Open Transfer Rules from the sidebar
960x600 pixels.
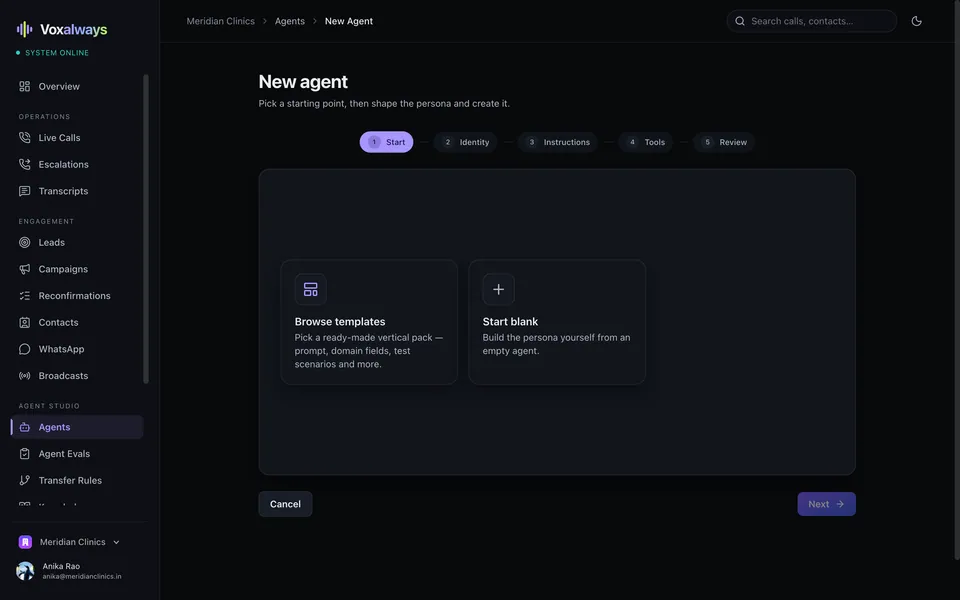pos(70,480)
